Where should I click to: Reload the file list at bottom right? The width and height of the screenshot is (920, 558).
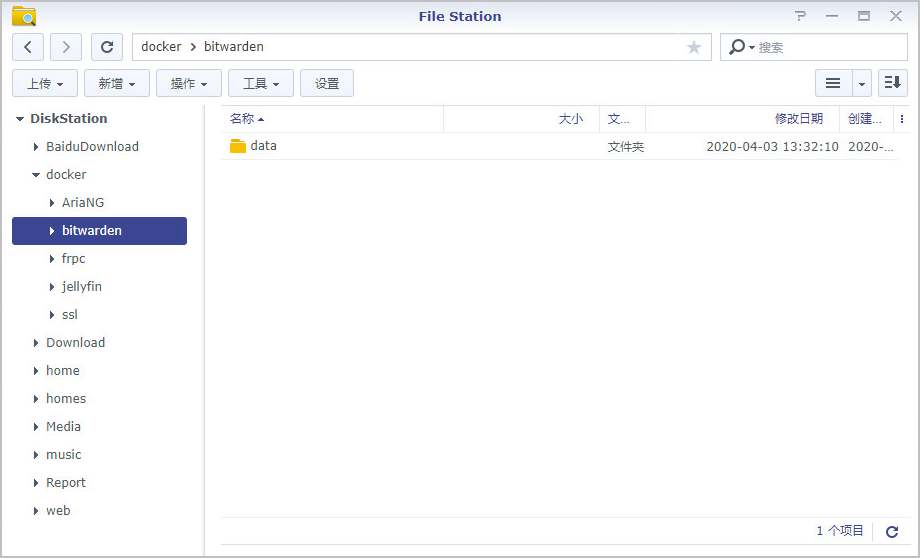pyautogui.click(x=892, y=532)
